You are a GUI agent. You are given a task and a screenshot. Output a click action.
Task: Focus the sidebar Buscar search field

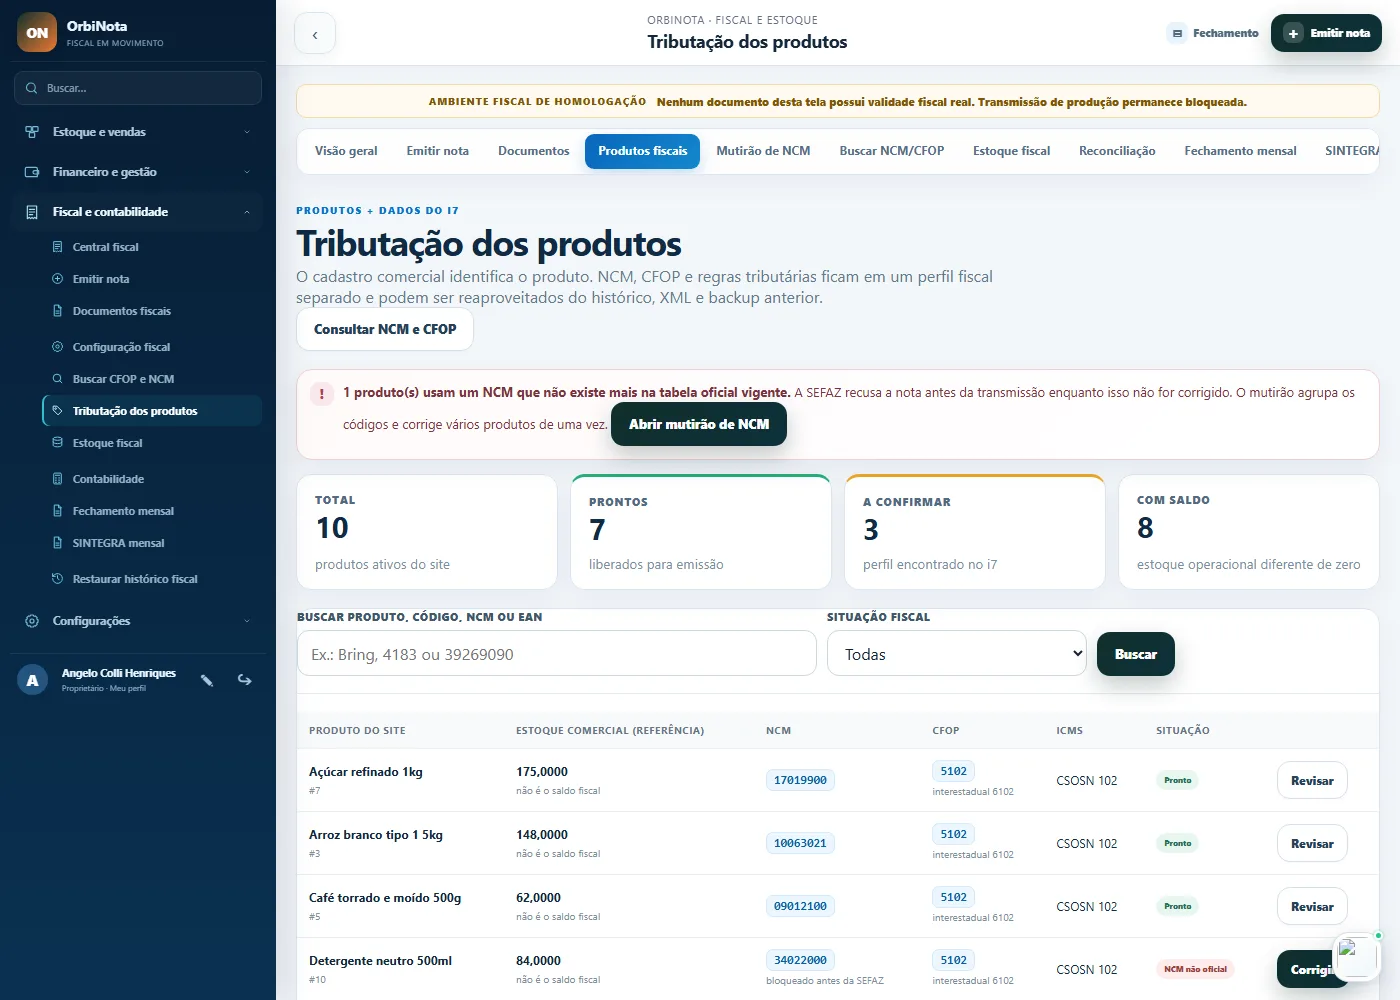tap(138, 88)
